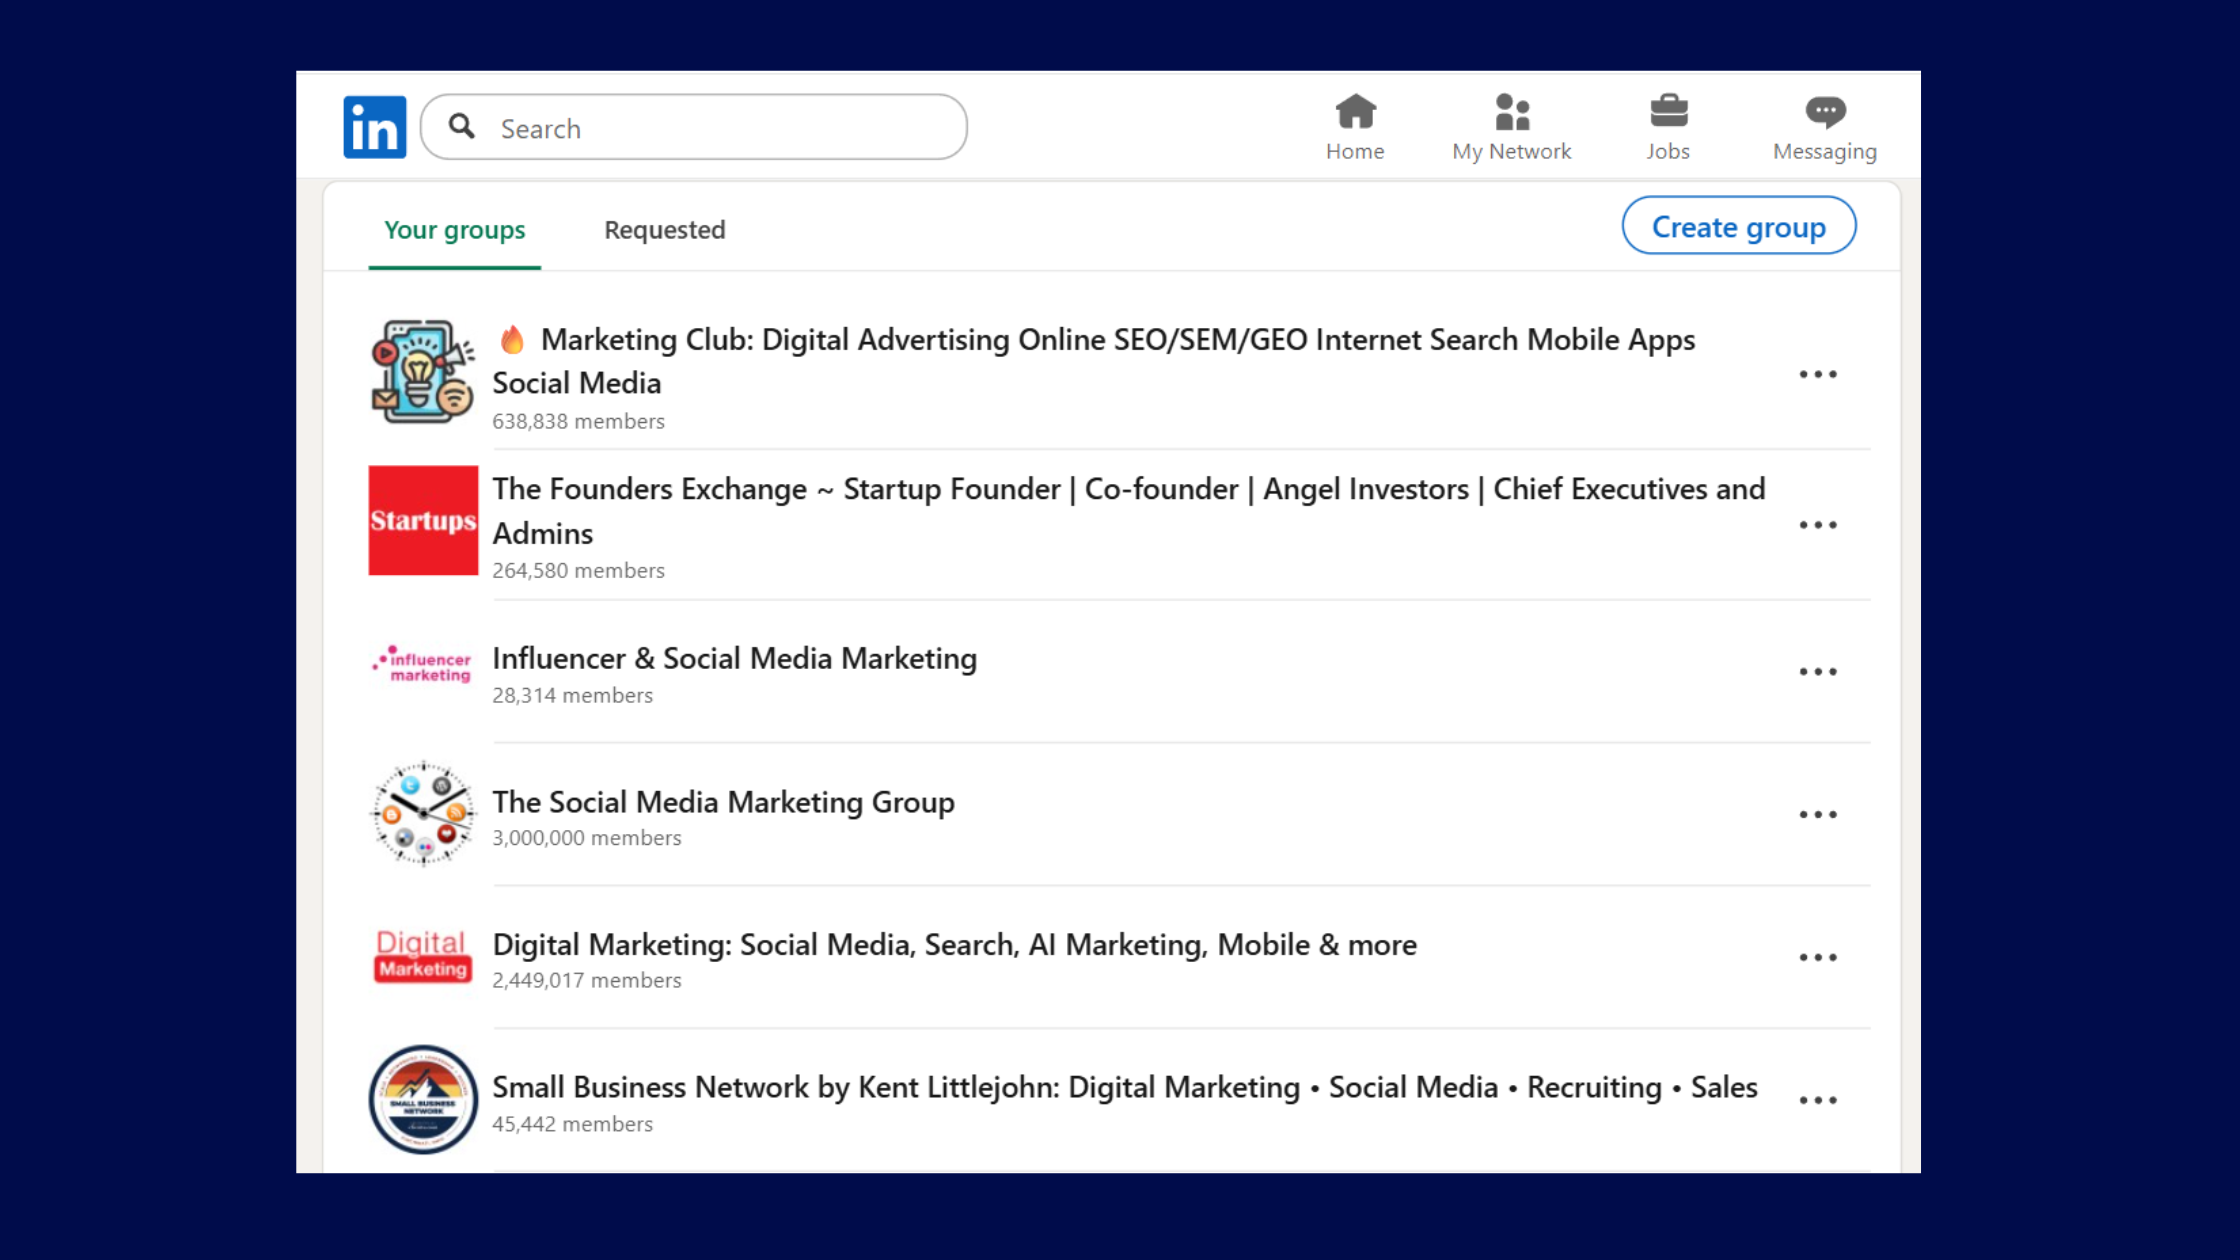Click the 45,442 members count

572,1124
